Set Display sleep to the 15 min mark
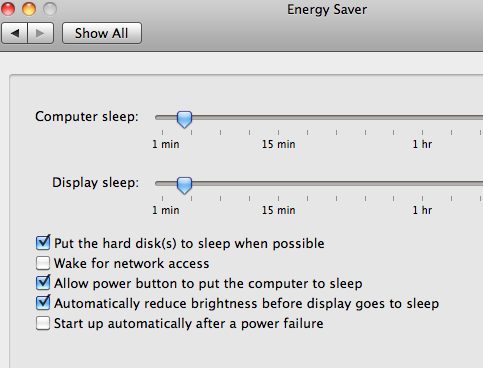 click(x=278, y=183)
